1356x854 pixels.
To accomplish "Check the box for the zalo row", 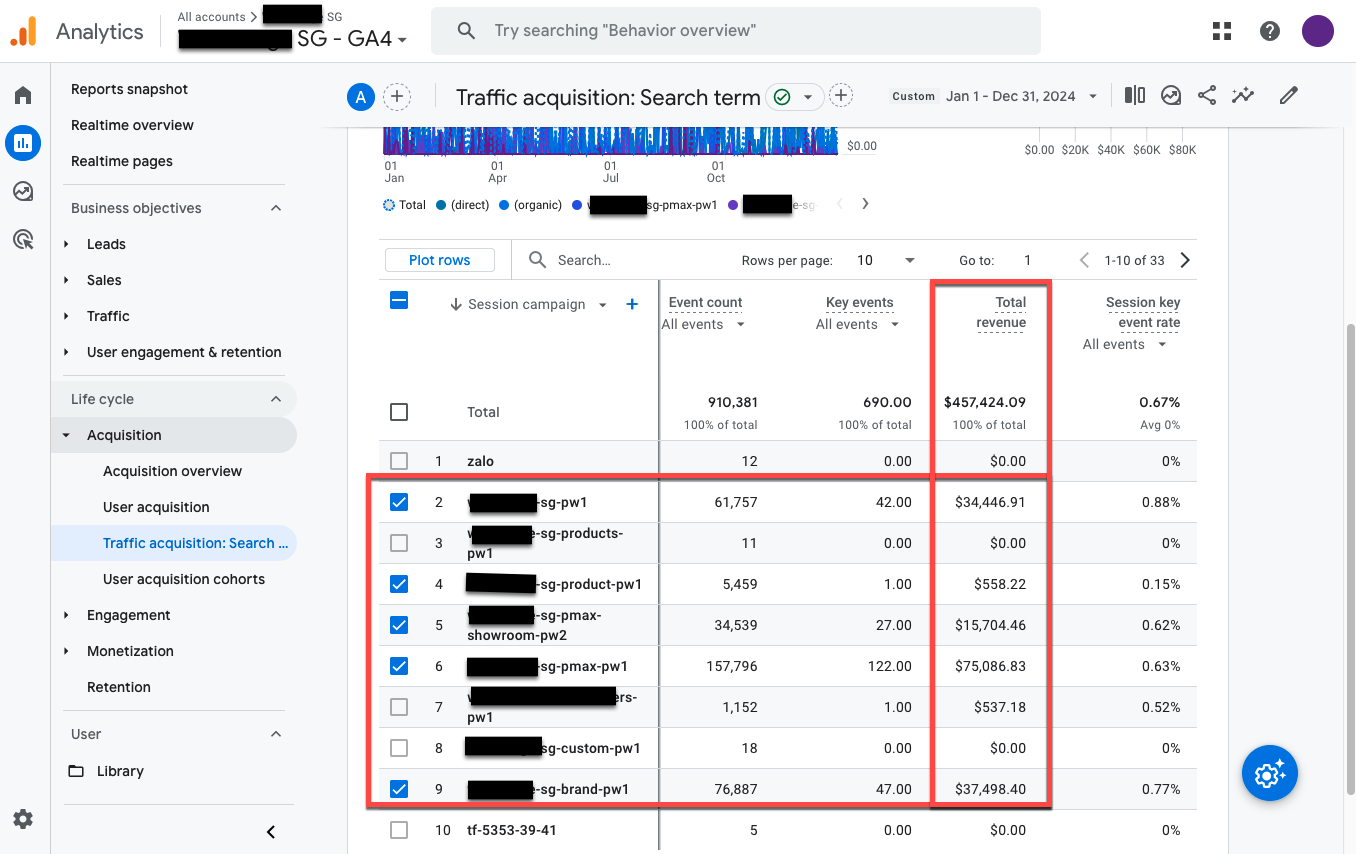I will [x=399, y=461].
